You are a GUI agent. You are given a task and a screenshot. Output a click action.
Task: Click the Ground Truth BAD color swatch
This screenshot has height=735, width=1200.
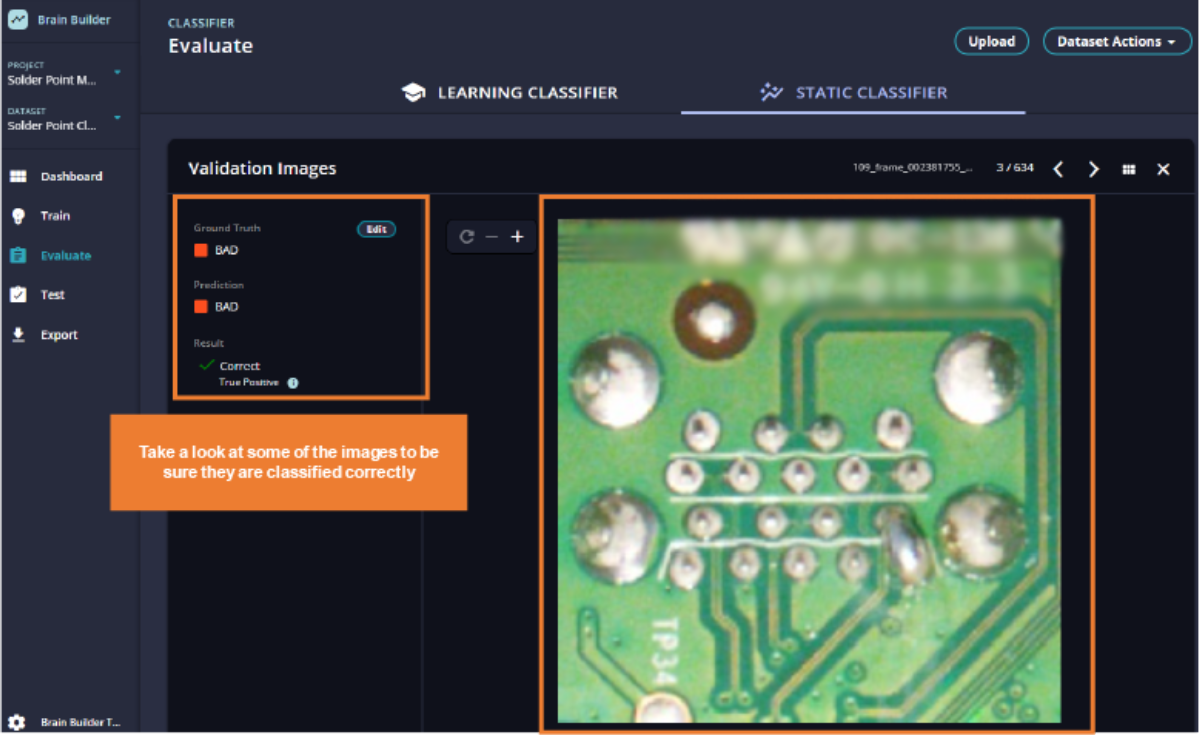(200, 250)
